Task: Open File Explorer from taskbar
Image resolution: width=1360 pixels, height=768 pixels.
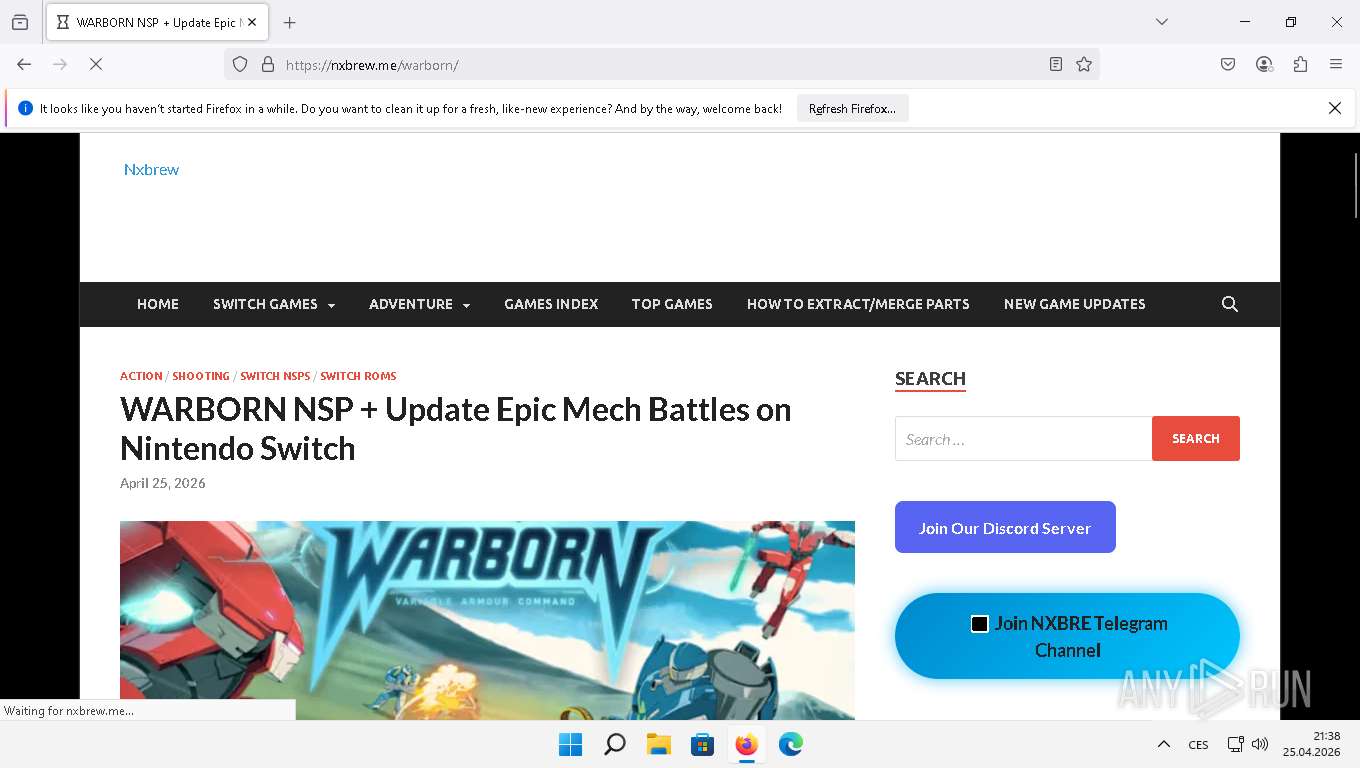Action: 658,744
